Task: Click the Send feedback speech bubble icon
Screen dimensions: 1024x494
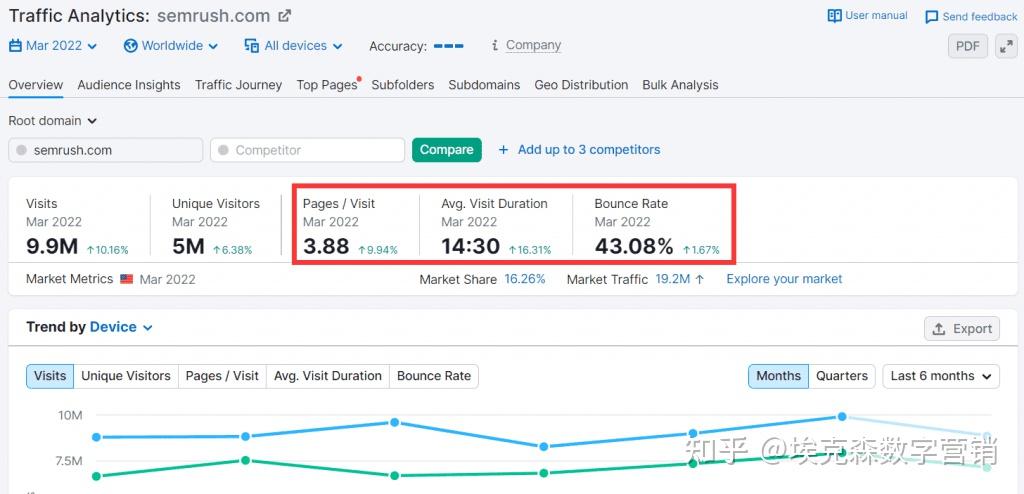Action: click(932, 17)
